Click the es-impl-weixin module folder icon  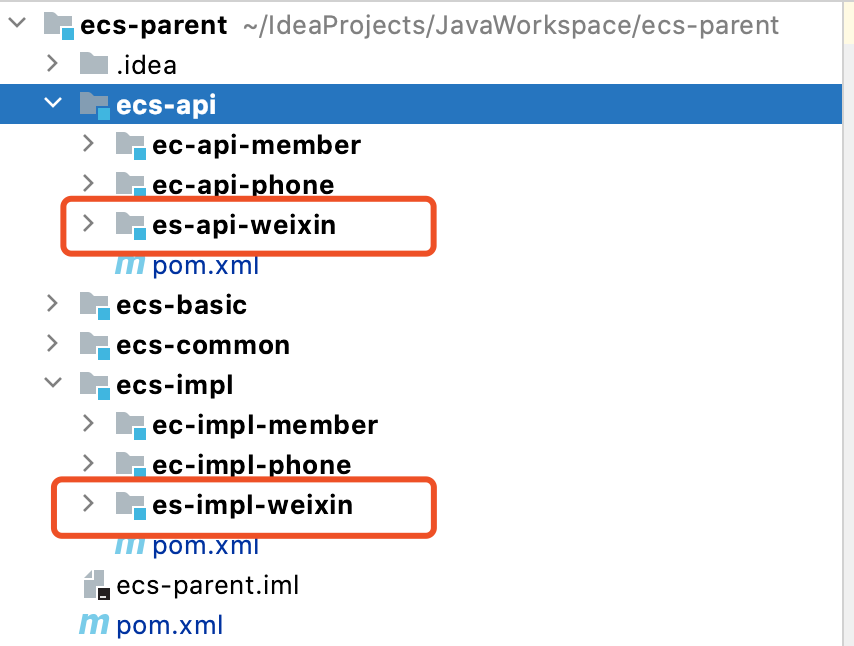click(130, 505)
